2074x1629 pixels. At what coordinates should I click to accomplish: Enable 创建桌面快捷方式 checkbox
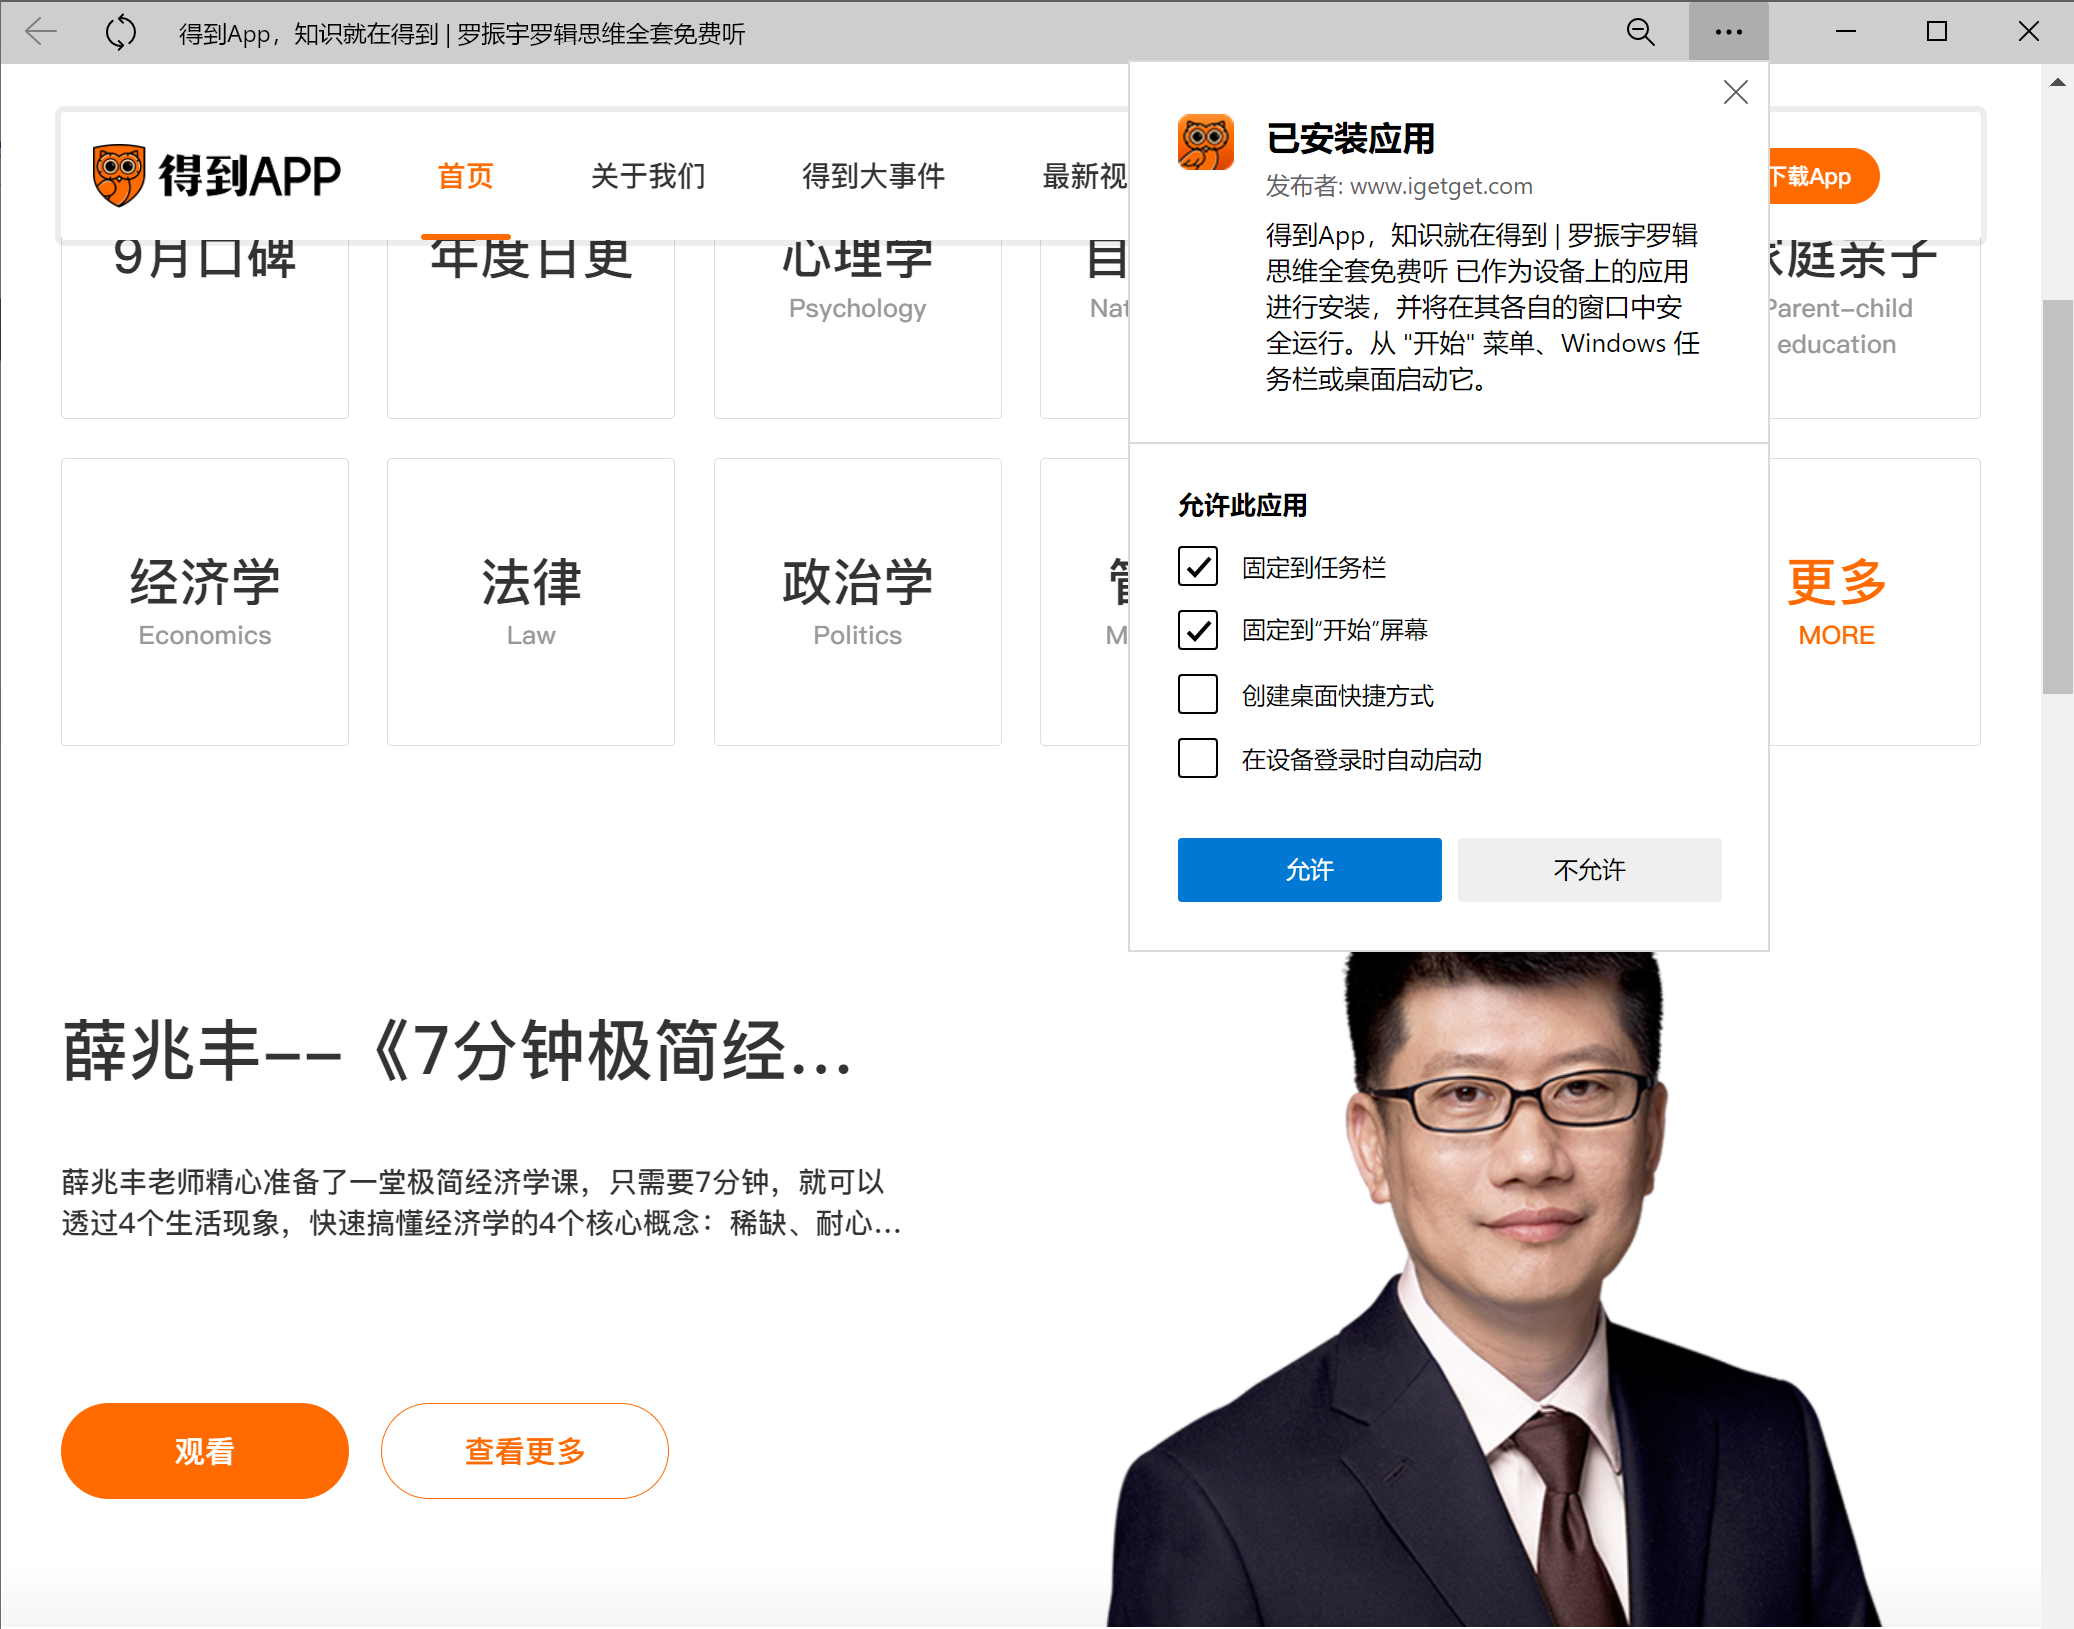(x=1197, y=694)
